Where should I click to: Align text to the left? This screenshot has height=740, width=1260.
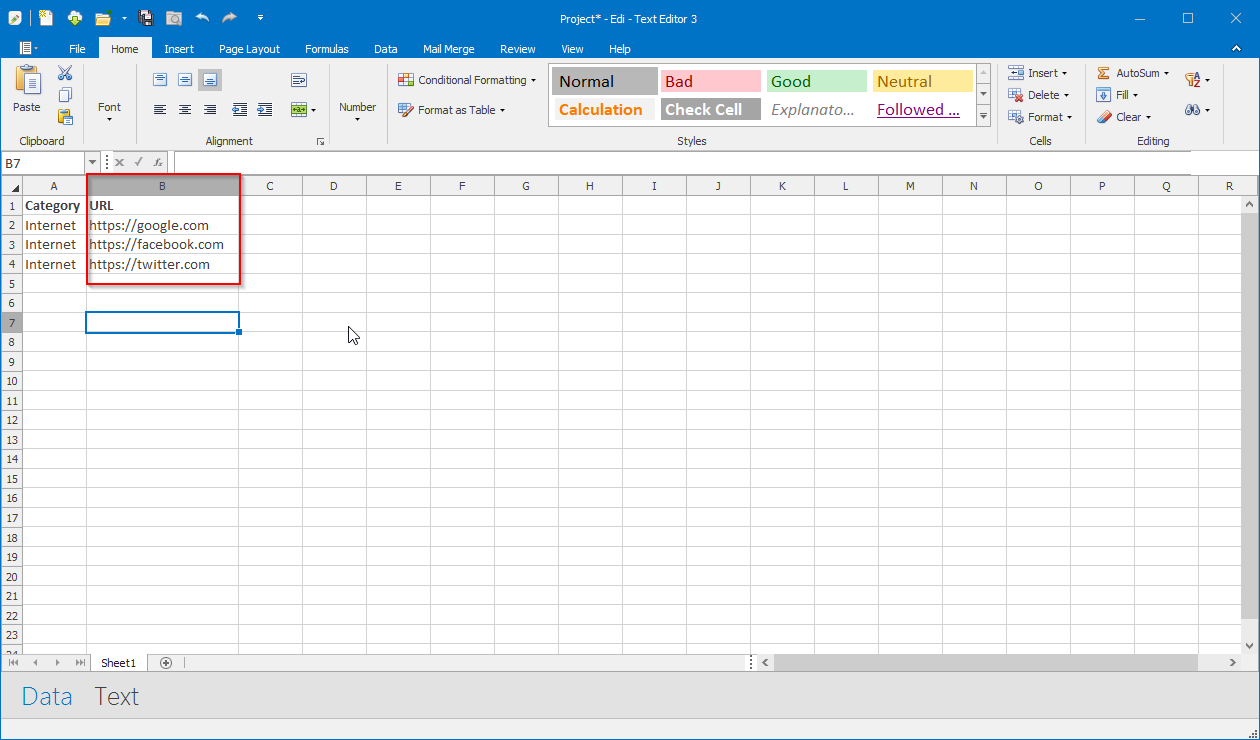click(160, 110)
